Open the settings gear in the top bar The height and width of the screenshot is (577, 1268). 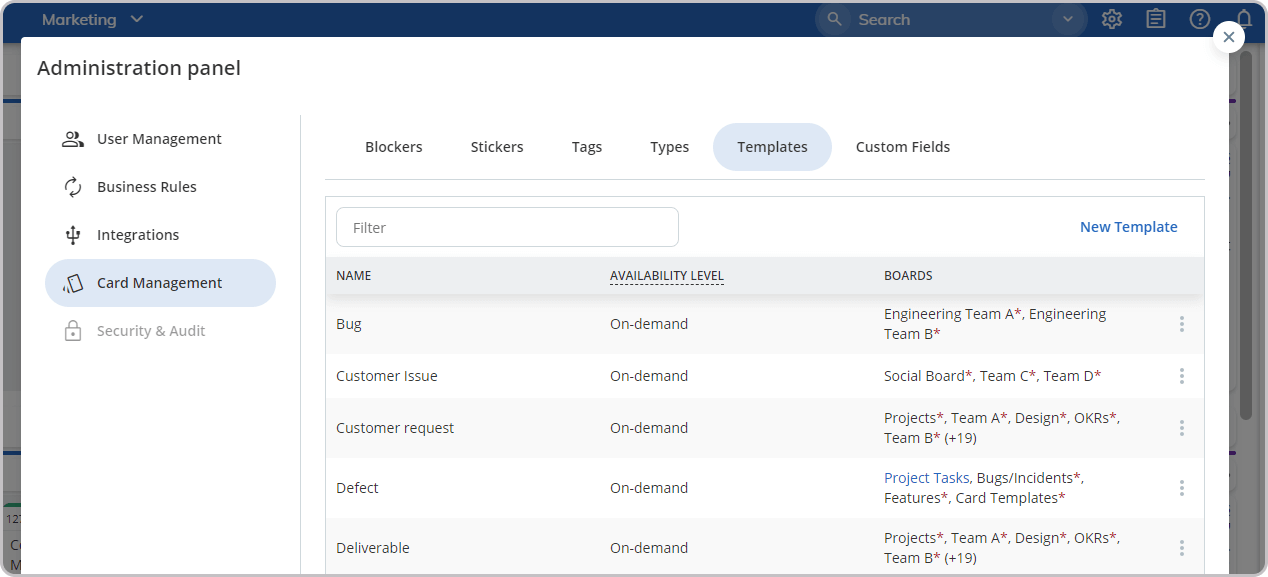(x=1111, y=18)
